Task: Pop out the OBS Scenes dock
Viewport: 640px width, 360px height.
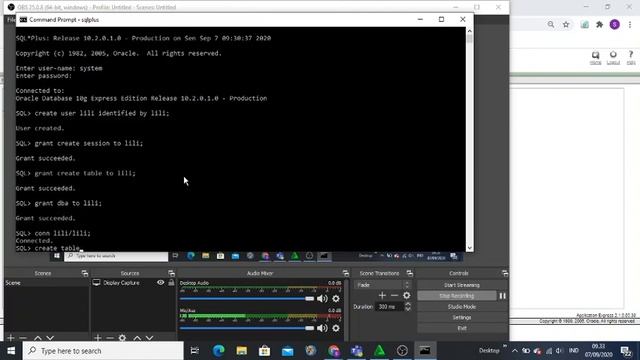Action: point(84,273)
